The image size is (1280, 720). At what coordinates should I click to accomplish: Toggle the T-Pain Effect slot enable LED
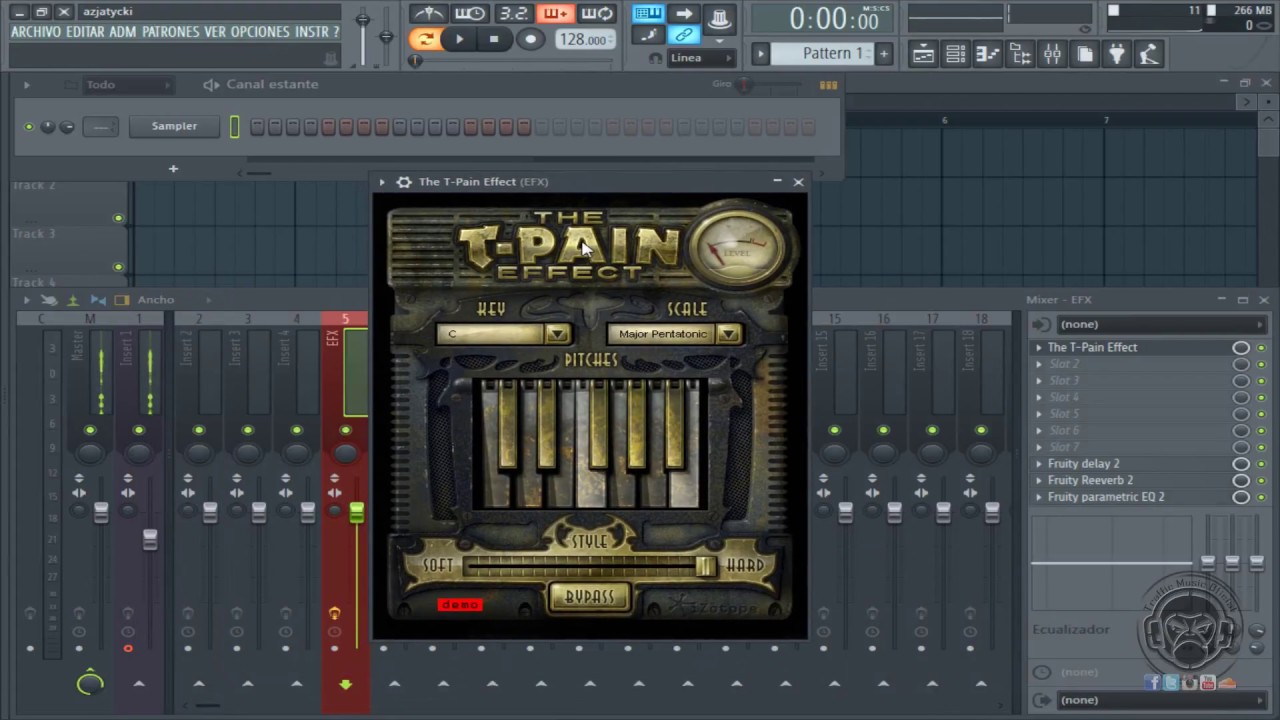click(1261, 348)
